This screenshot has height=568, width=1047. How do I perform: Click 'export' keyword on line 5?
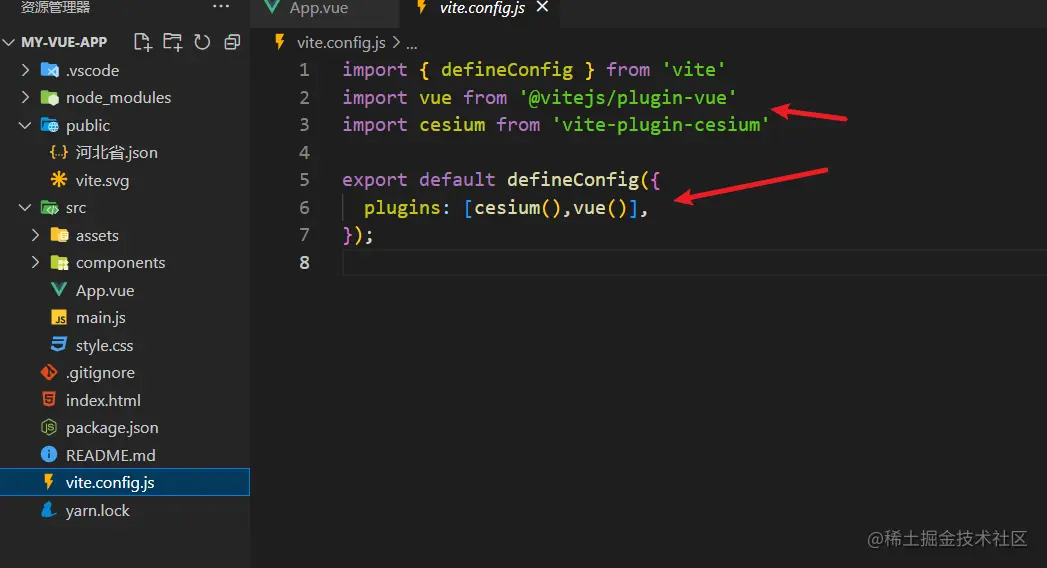point(375,180)
